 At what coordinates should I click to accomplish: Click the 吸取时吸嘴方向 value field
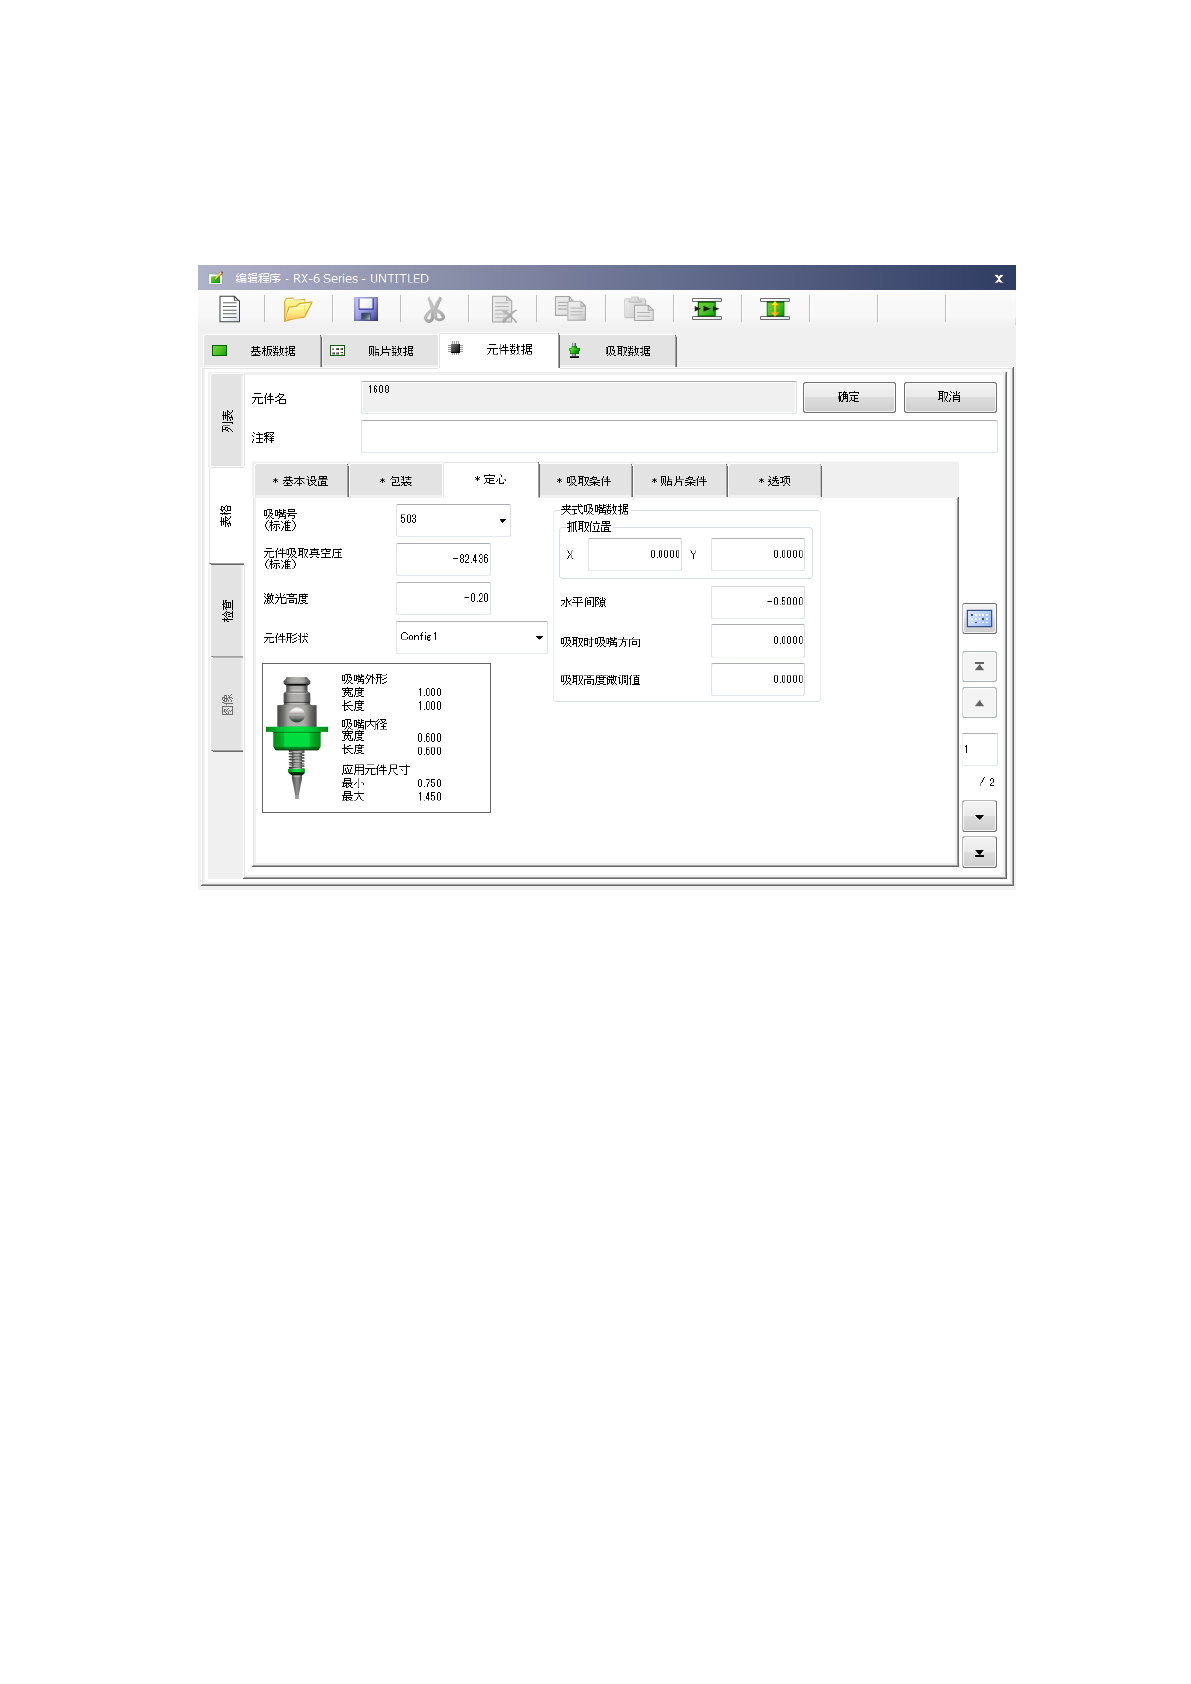tap(757, 641)
